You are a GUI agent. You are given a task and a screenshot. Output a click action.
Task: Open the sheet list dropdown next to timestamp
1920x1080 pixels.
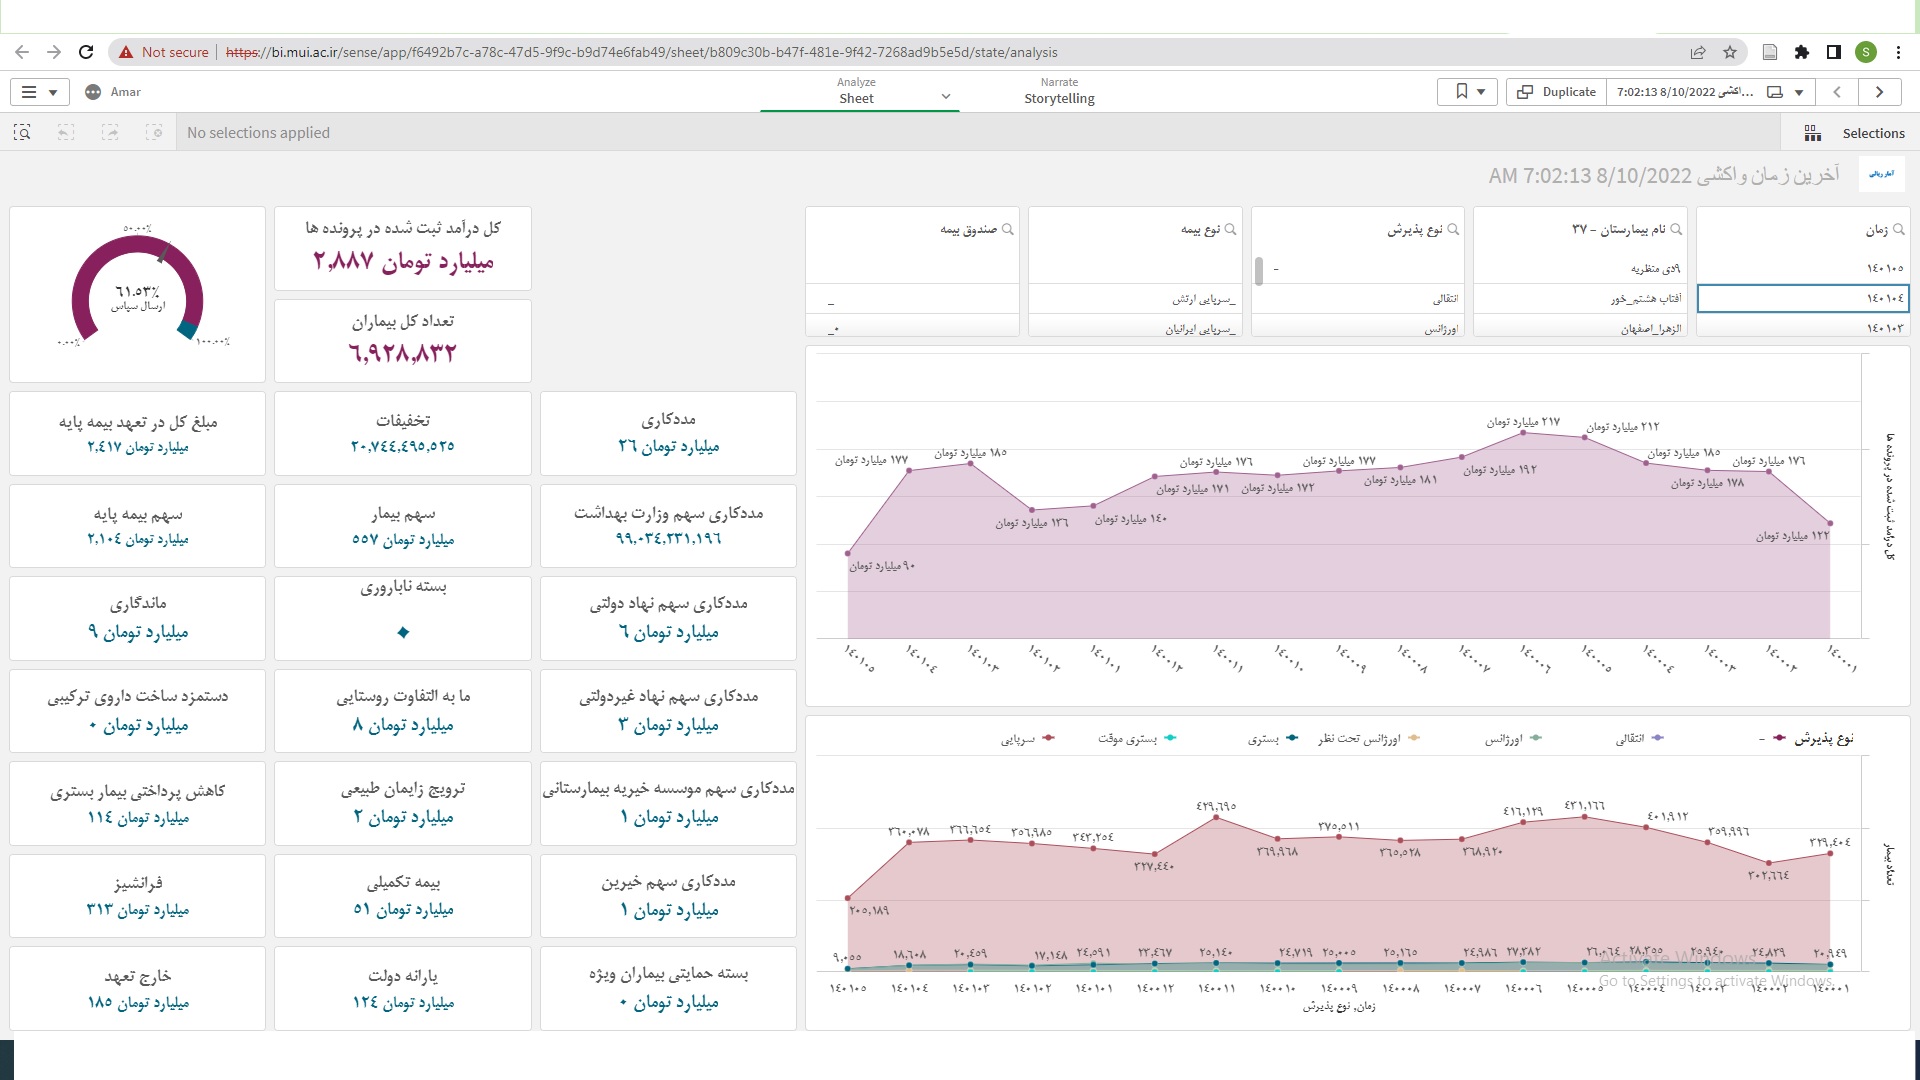click(x=1787, y=92)
